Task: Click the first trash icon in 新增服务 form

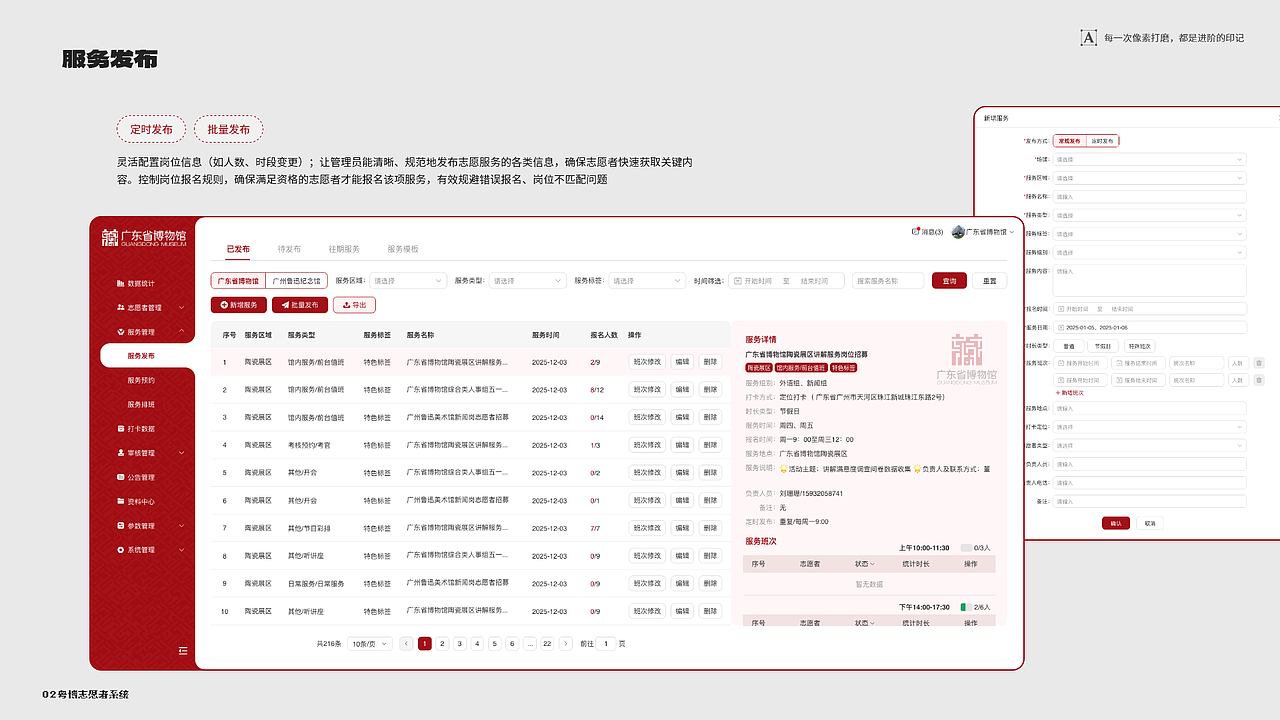Action: click(x=1259, y=363)
